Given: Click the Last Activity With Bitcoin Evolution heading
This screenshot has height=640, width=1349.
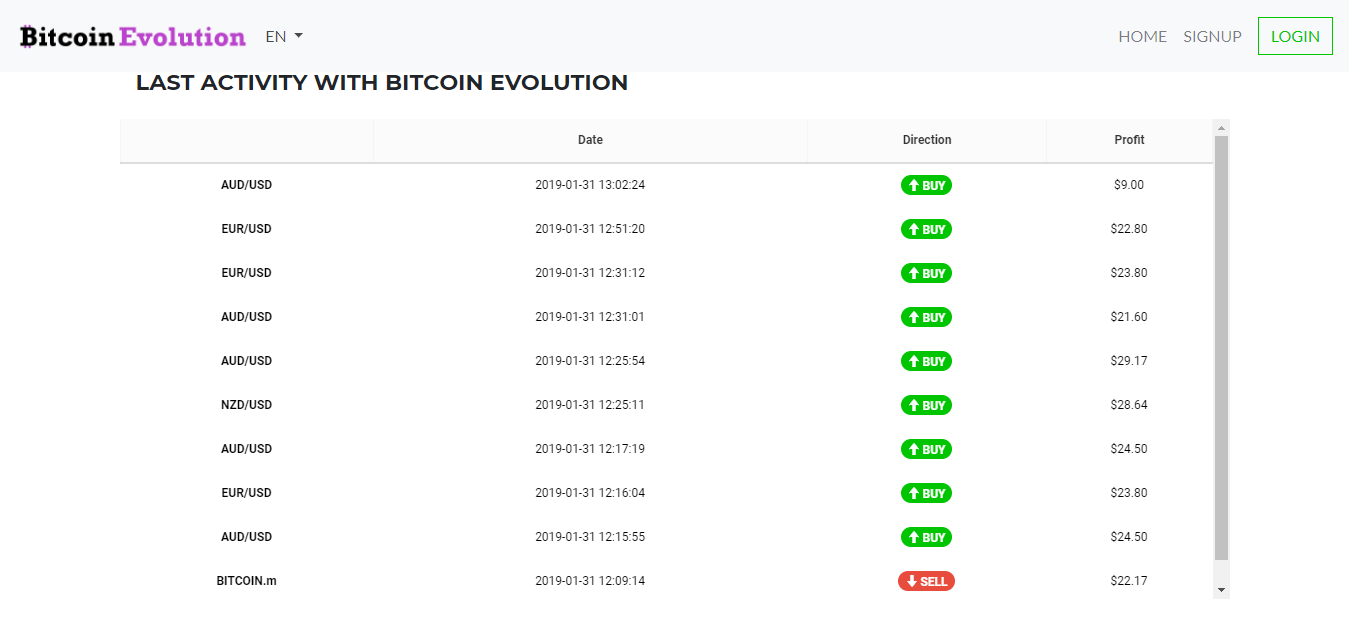Looking at the screenshot, I should click(x=382, y=83).
